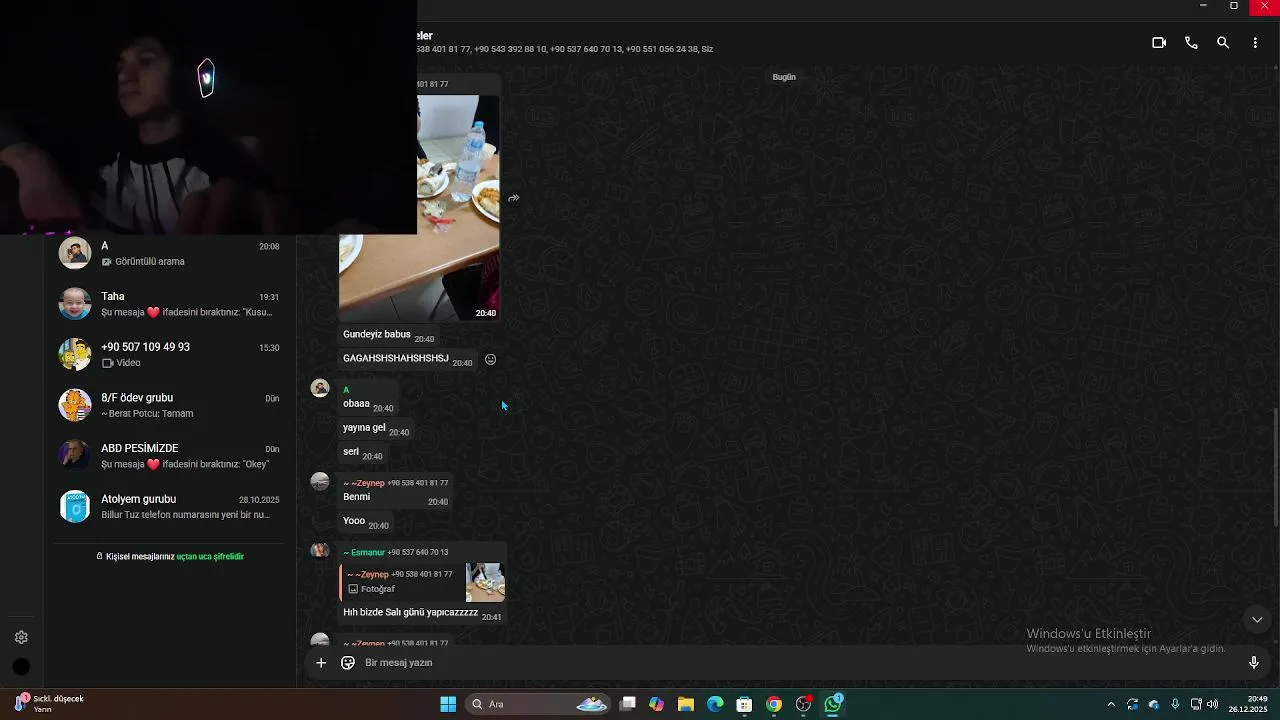
Task: Open the quoted photo thumbnail in Esmanur's message
Action: (485, 582)
